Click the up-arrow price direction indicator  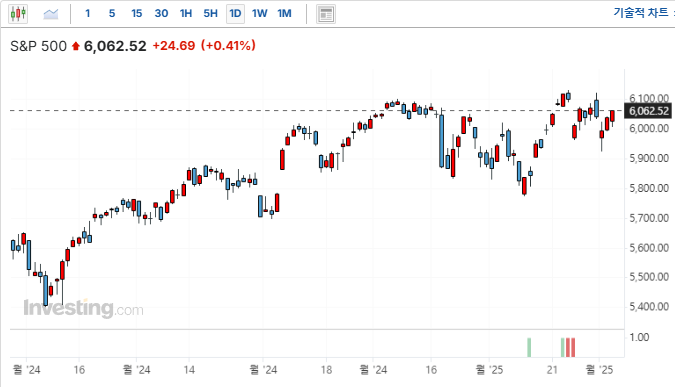(76, 46)
